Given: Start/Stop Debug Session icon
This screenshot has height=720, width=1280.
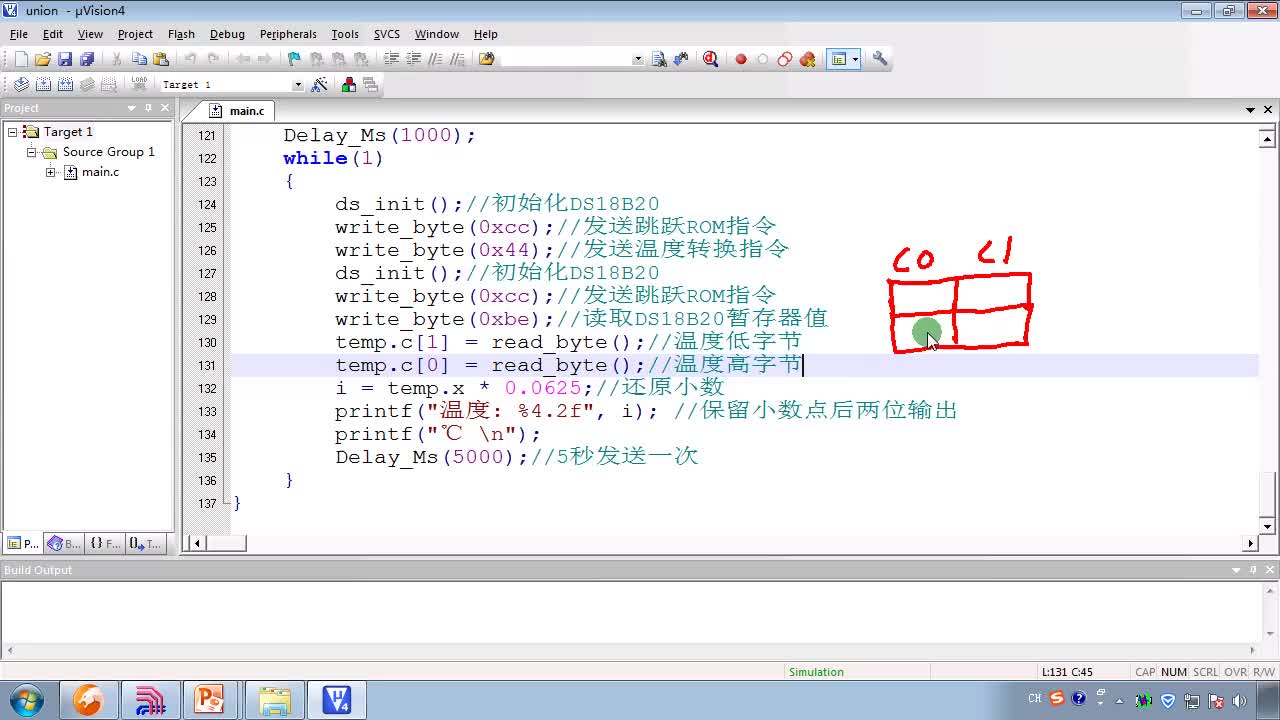Looking at the screenshot, I should click(710, 59).
